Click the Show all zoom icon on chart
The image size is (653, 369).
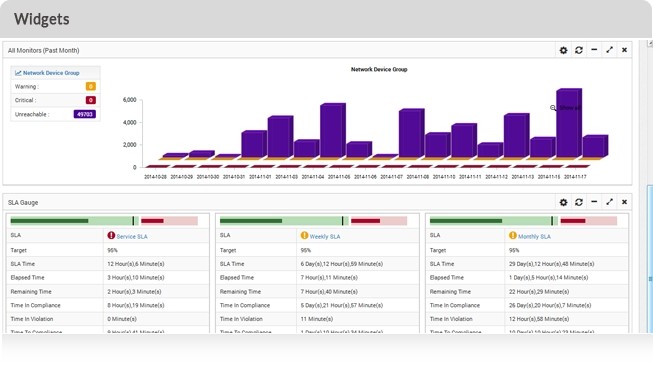coord(553,108)
